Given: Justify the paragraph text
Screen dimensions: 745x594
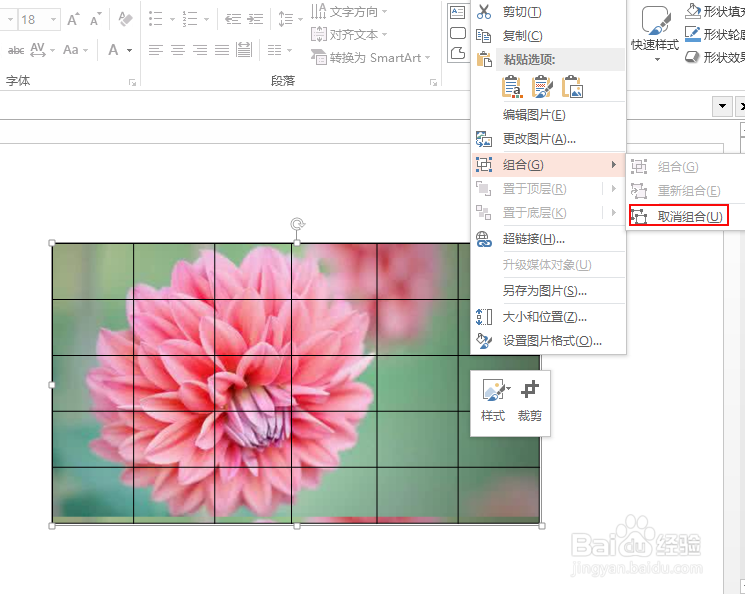Looking at the screenshot, I should point(221,49).
